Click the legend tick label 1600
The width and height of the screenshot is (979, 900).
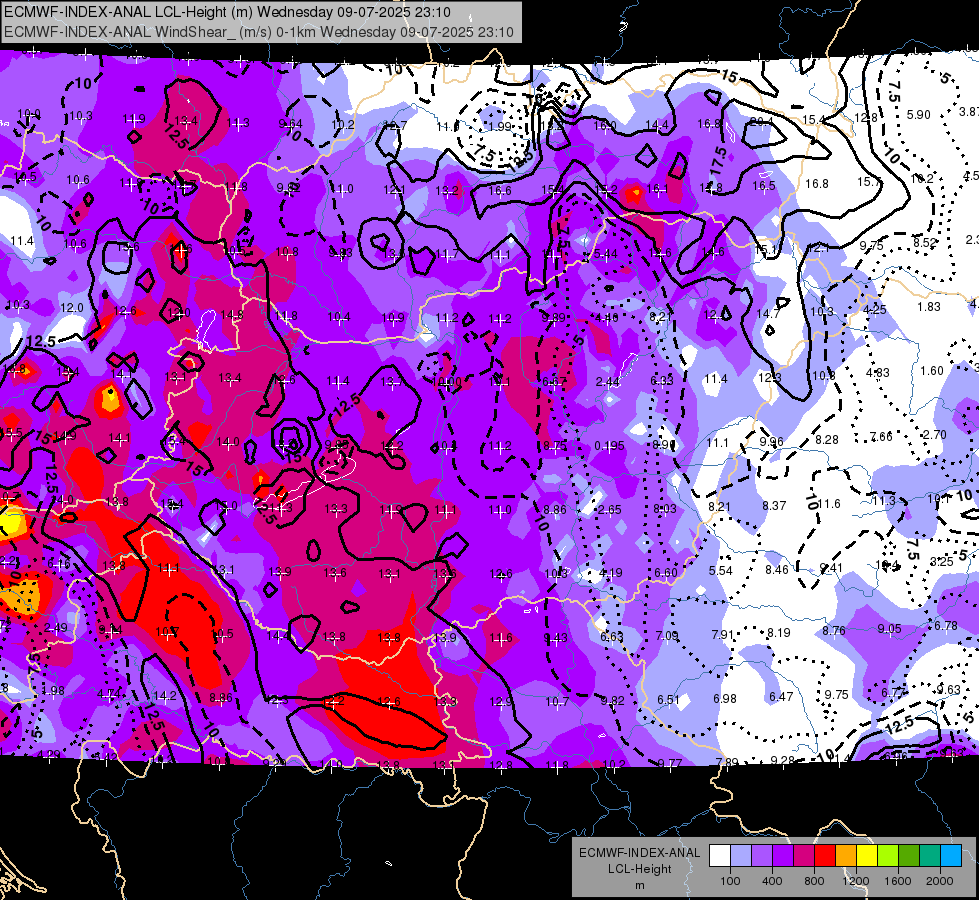(898, 881)
